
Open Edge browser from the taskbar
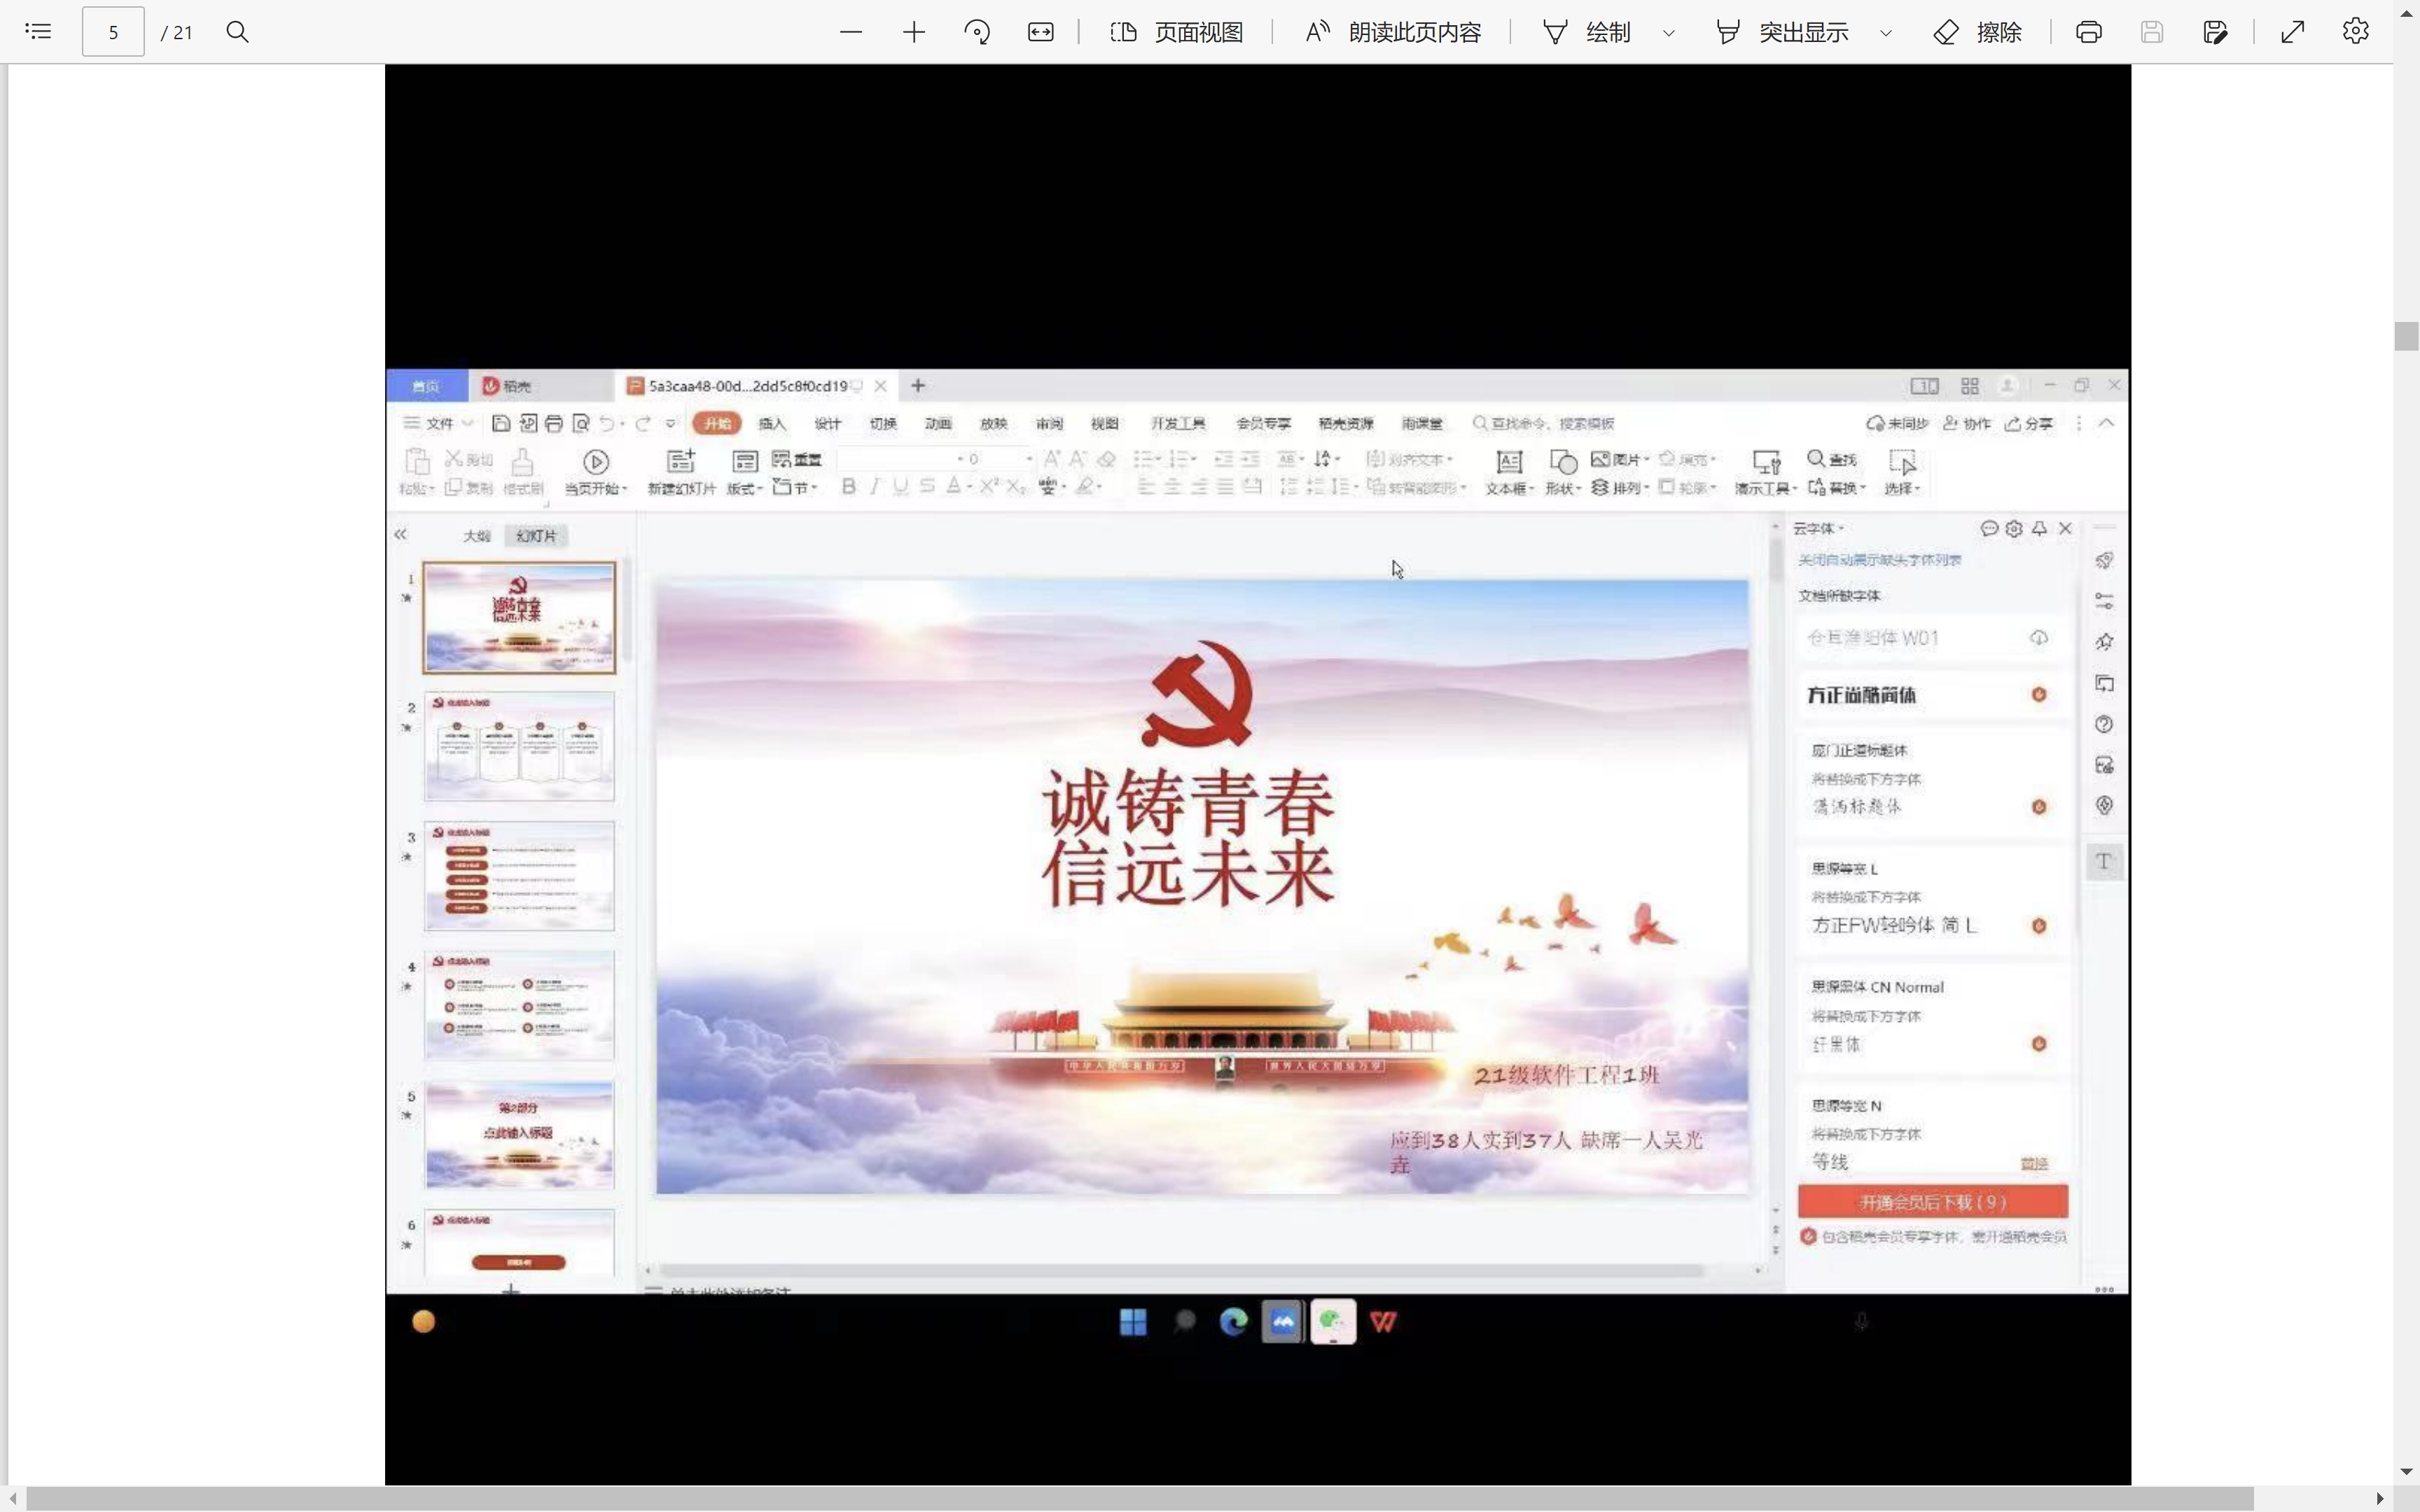[1234, 1322]
